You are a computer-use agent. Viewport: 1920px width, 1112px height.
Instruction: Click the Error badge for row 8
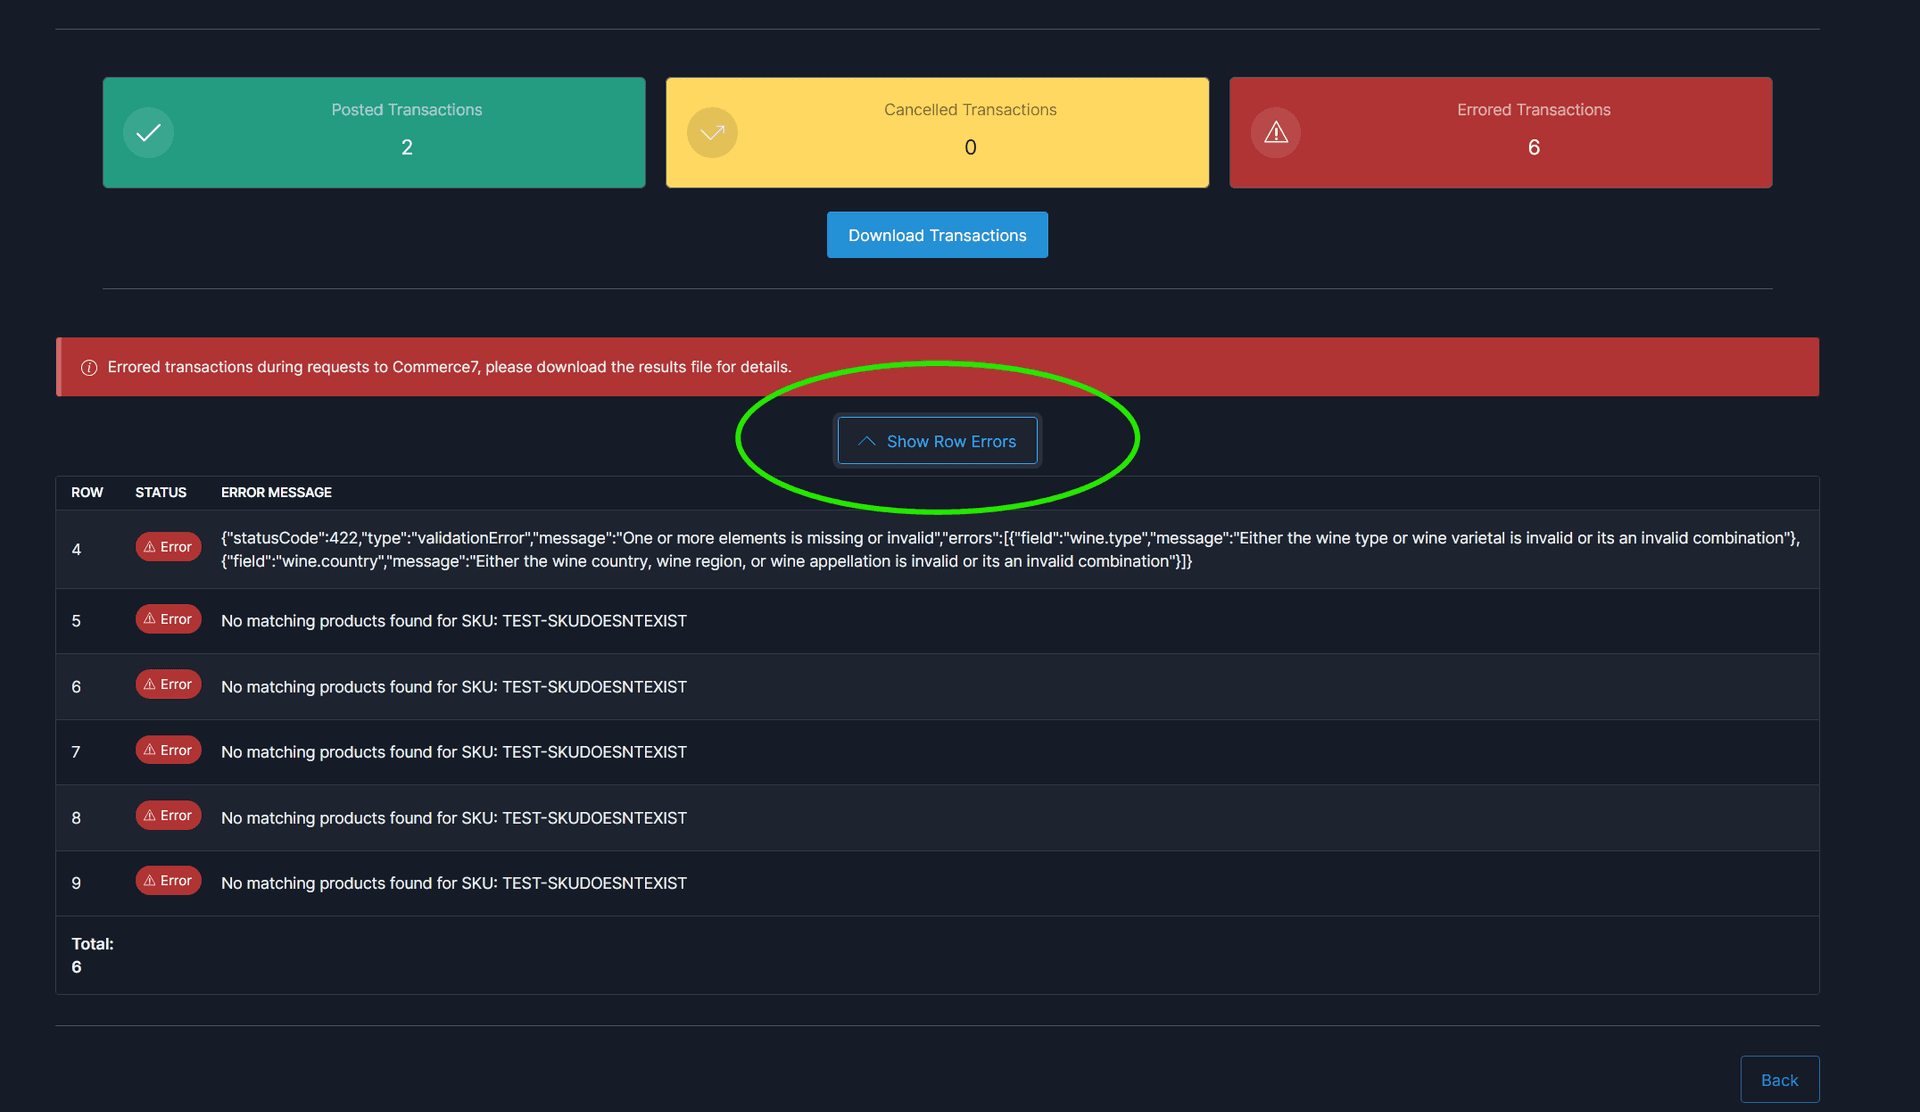(x=168, y=815)
